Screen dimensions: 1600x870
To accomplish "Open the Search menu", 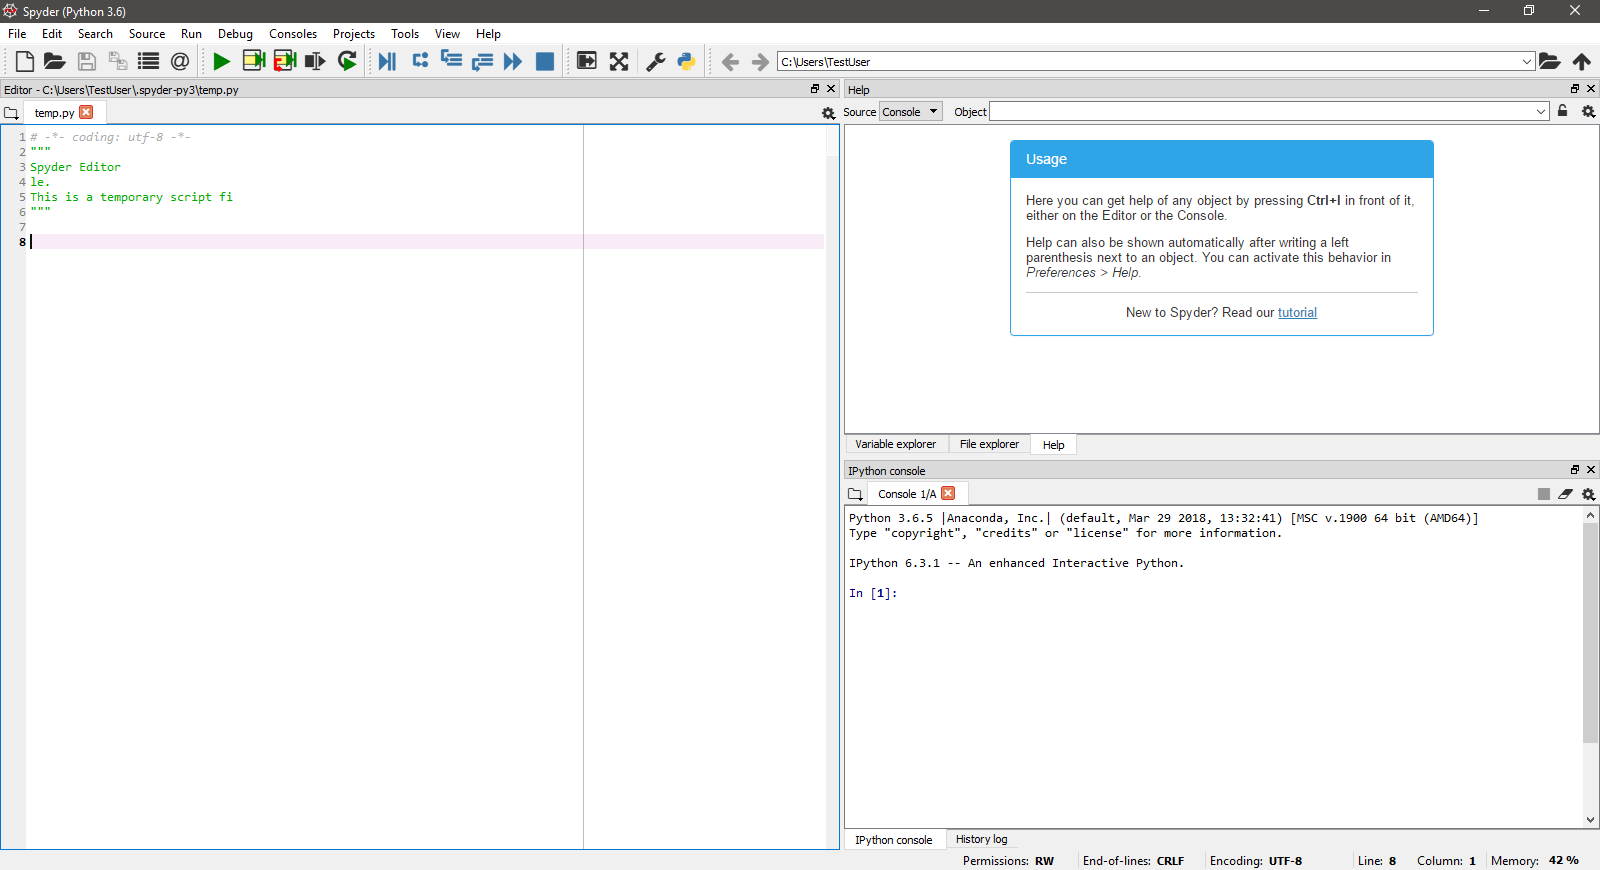I will [95, 34].
